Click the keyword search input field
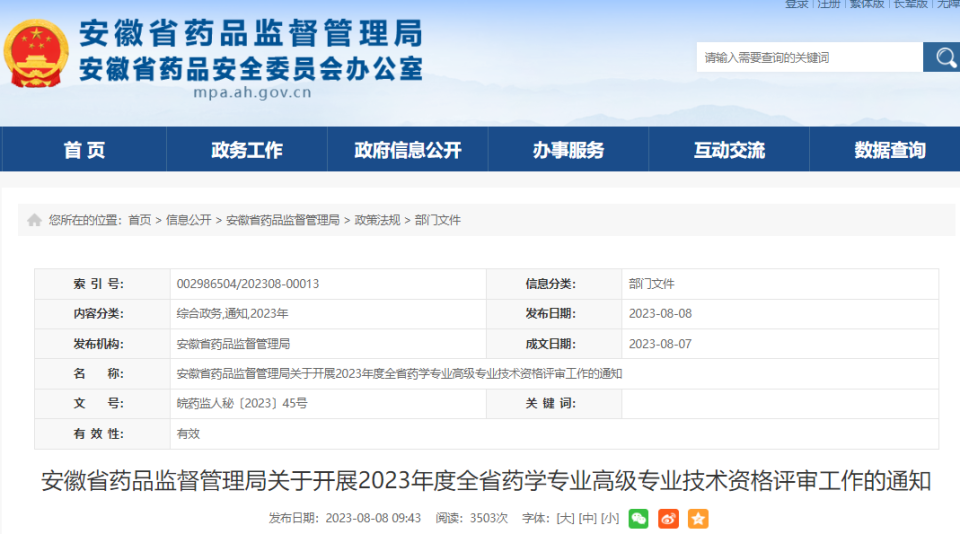The image size is (960, 534). pyautogui.click(x=809, y=58)
